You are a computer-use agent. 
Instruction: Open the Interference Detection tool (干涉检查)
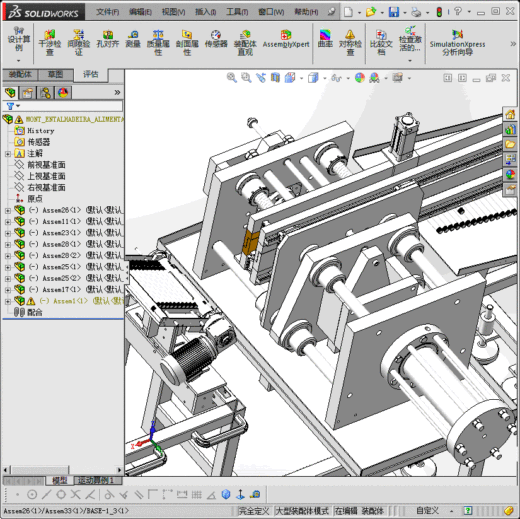pos(50,42)
